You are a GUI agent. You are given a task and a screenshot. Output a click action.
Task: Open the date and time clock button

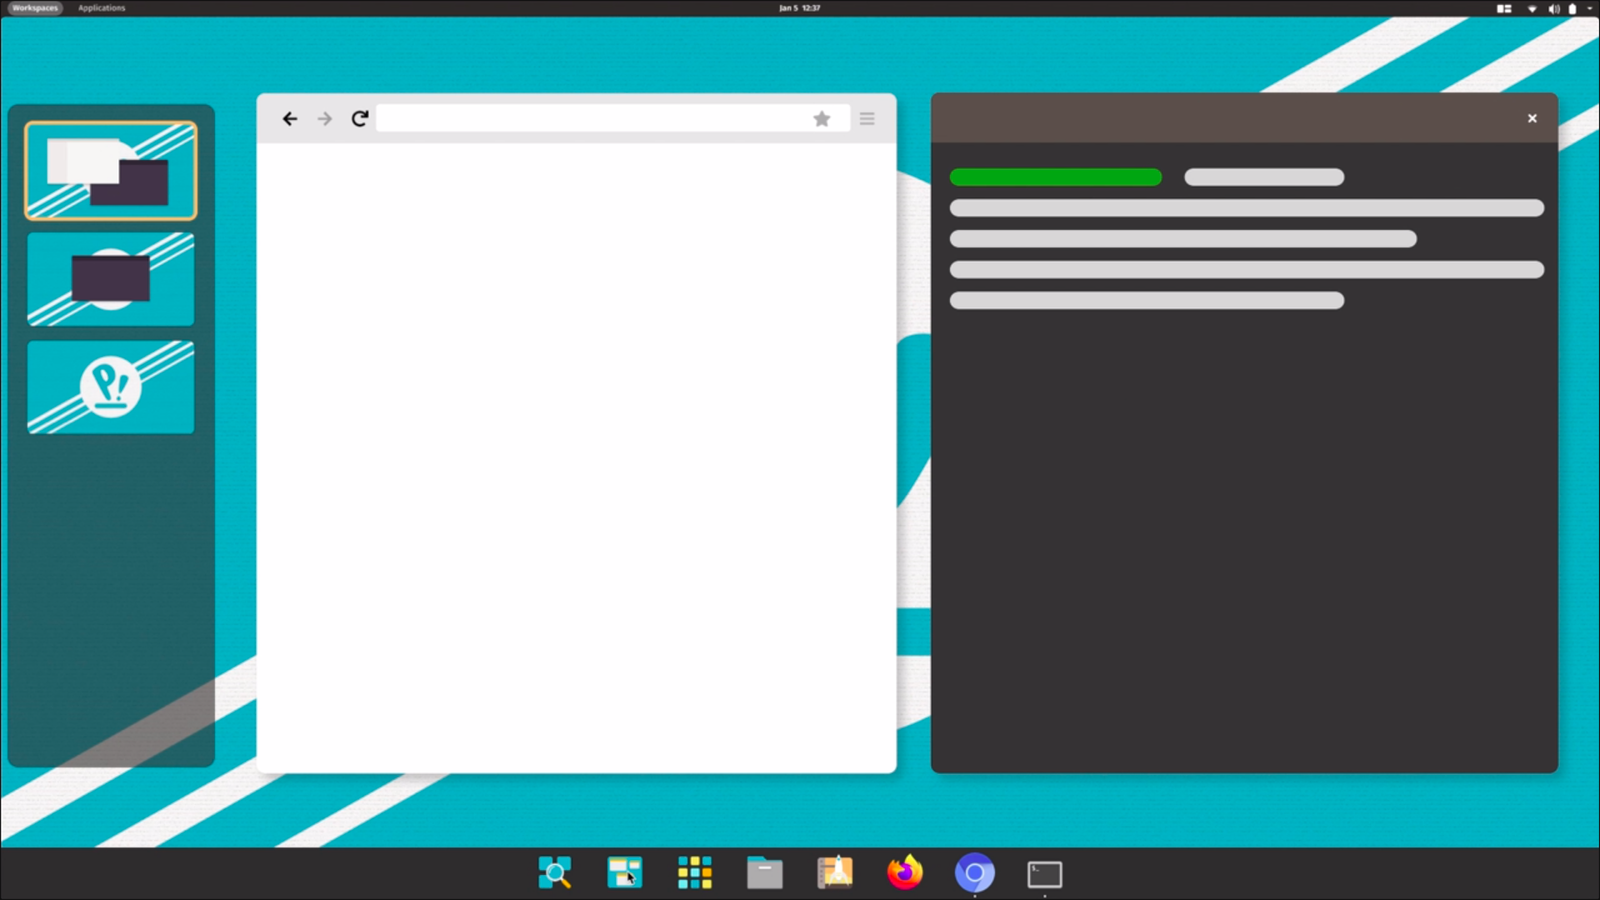pos(800,8)
